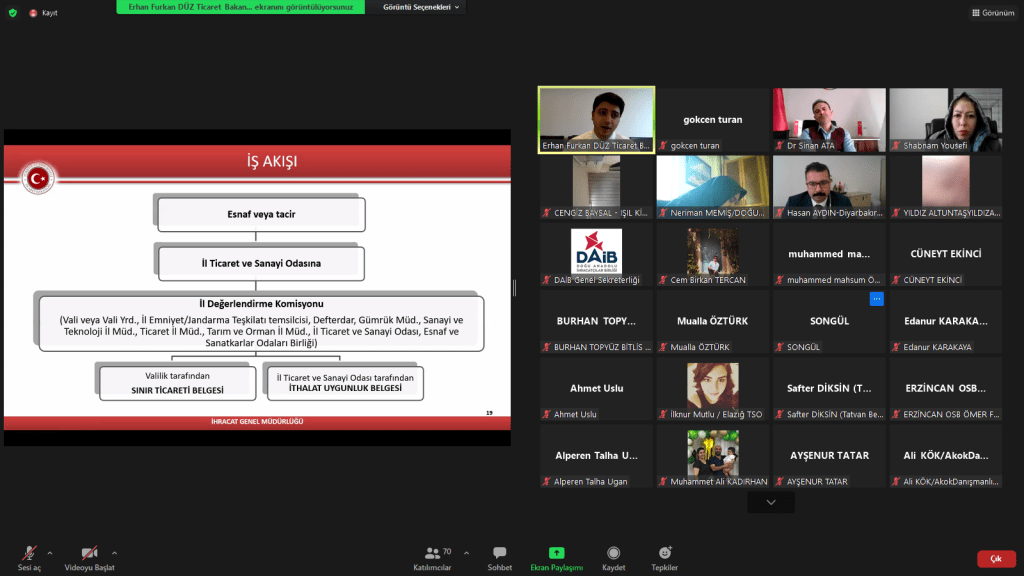Unmute microphone using Sesi aç
Viewport: 1024px width, 576px height.
click(30, 557)
